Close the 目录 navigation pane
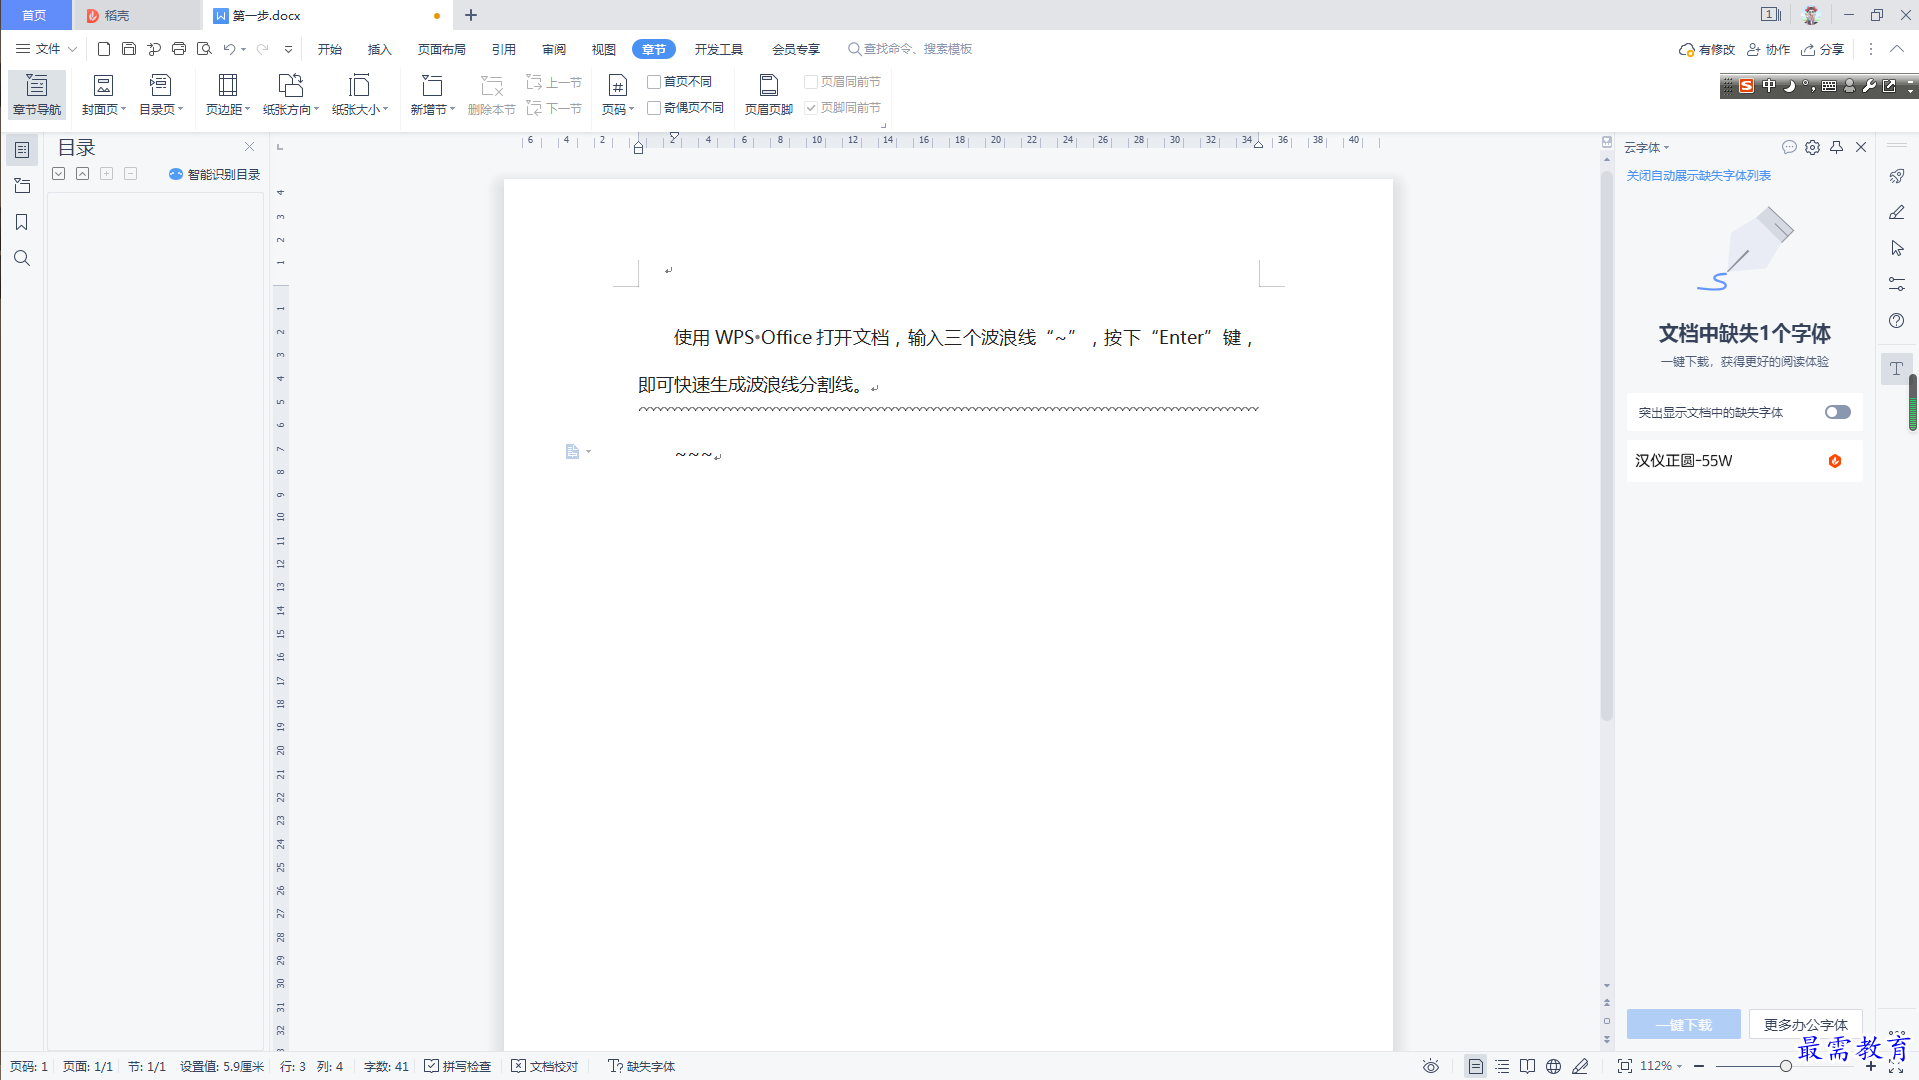The height and width of the screenshot is (1080, 1919). click(249, 146)
